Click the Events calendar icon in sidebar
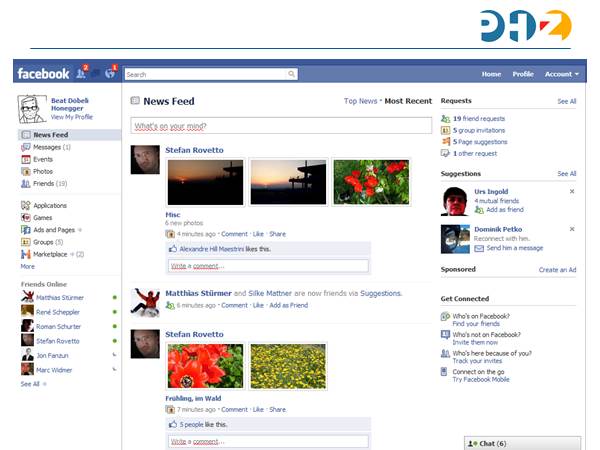The image size is (600, 450). coord(26,159)
